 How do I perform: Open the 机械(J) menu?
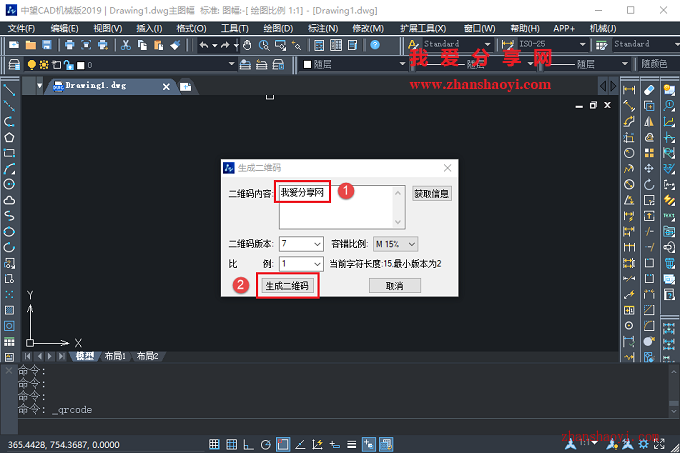tap(603, 28)
